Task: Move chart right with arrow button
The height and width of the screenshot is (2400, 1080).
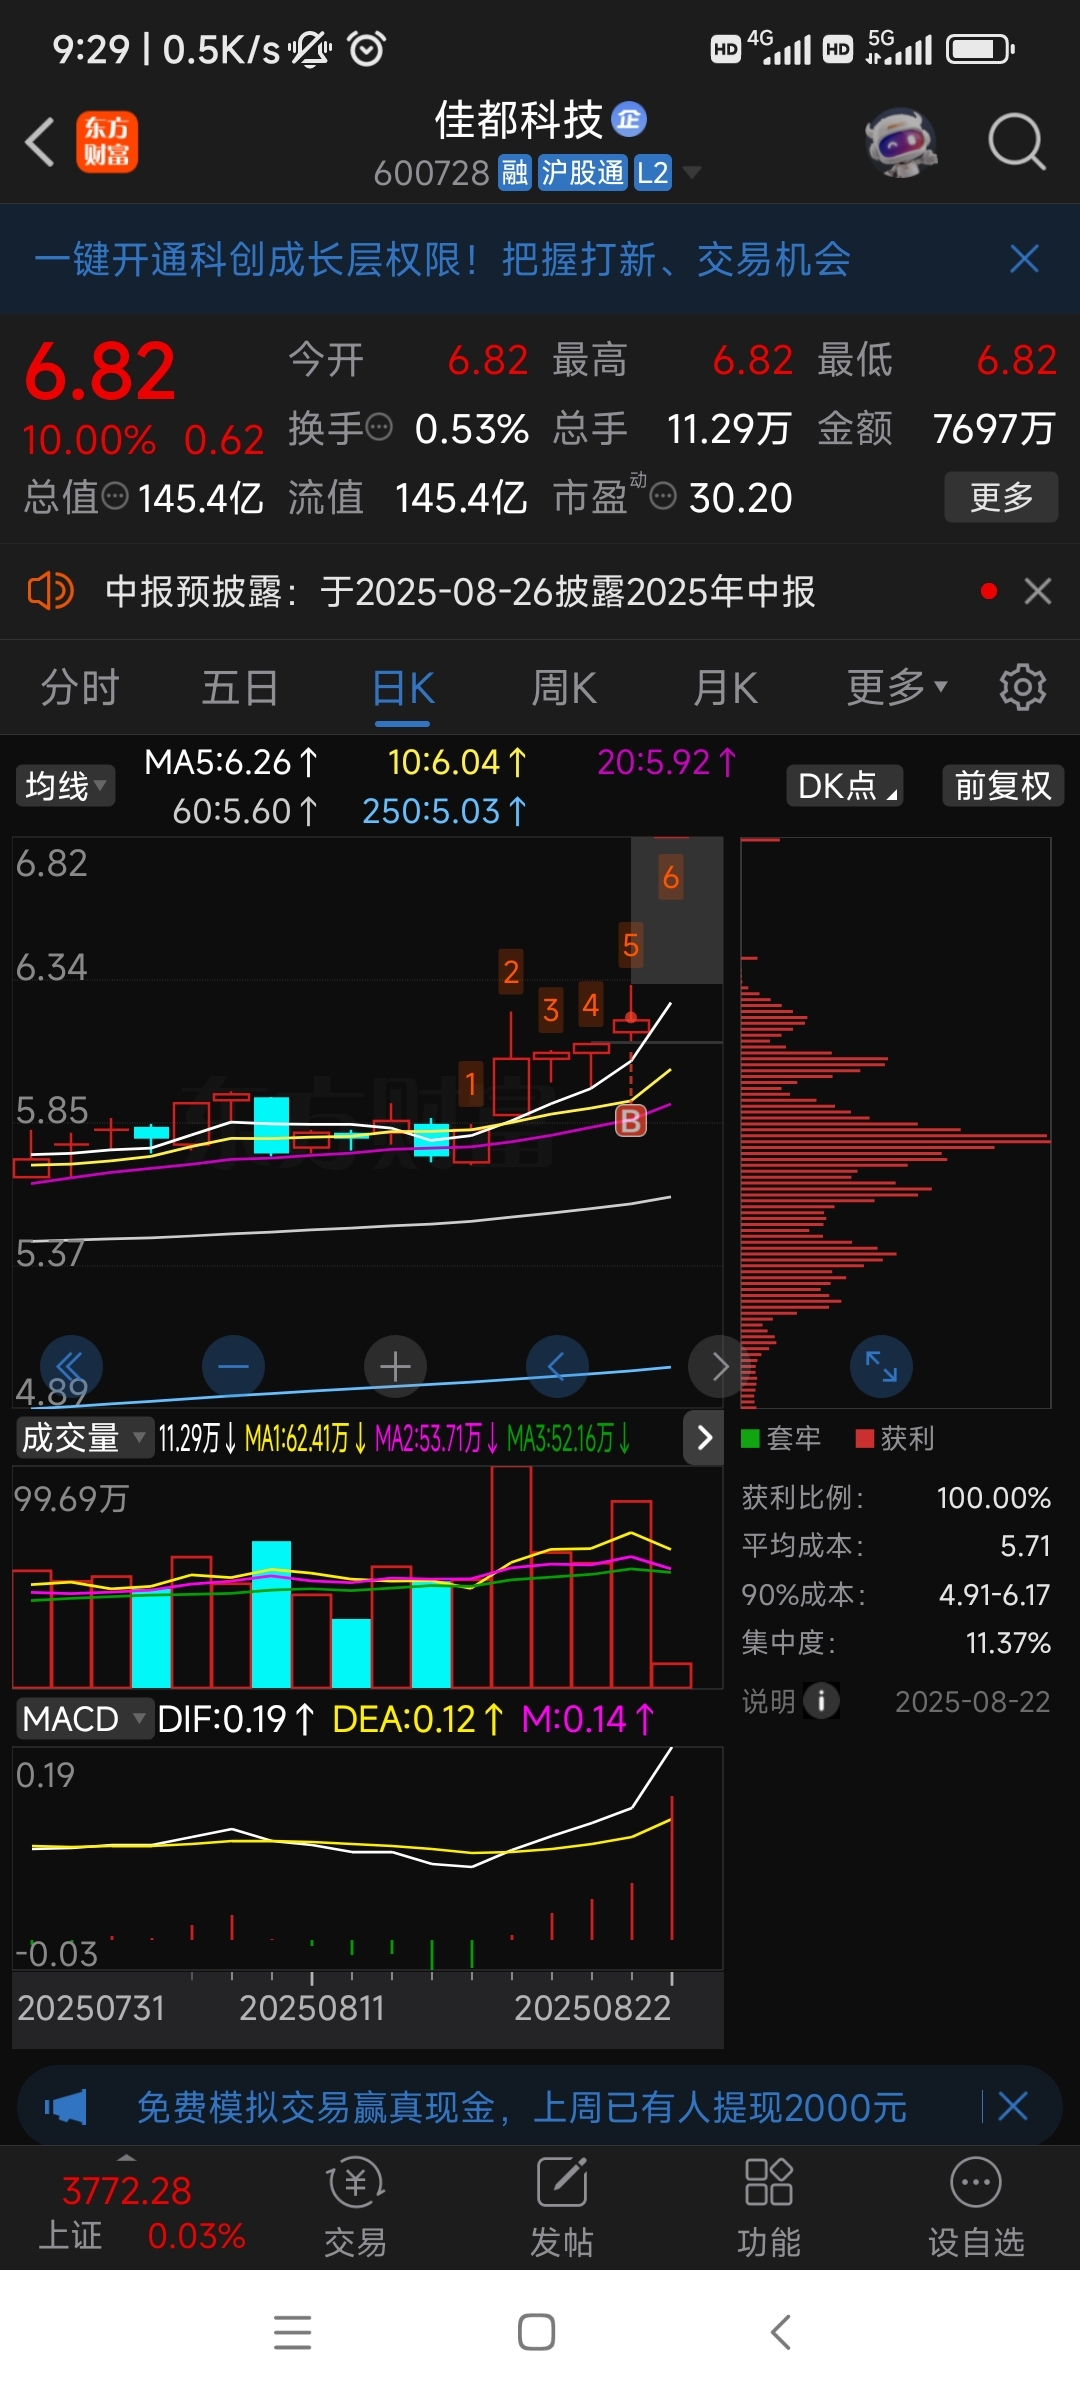Action: pyautogui.click(x=719, y=1366)
